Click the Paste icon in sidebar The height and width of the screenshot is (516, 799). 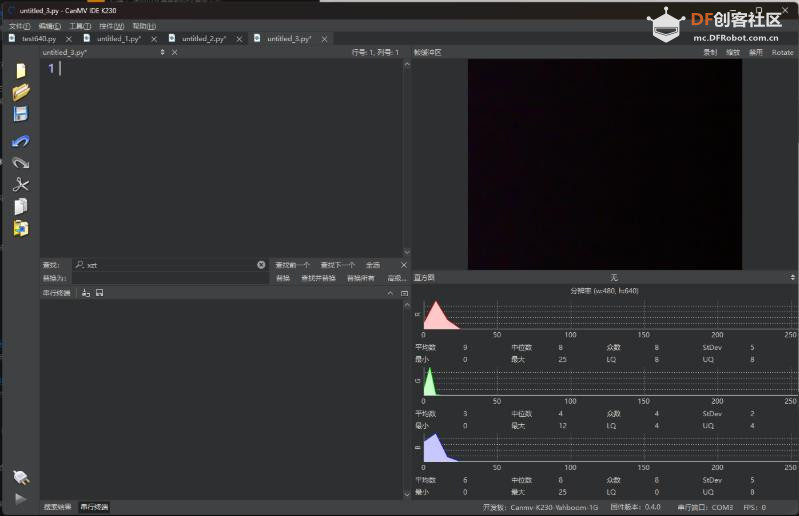21,228
